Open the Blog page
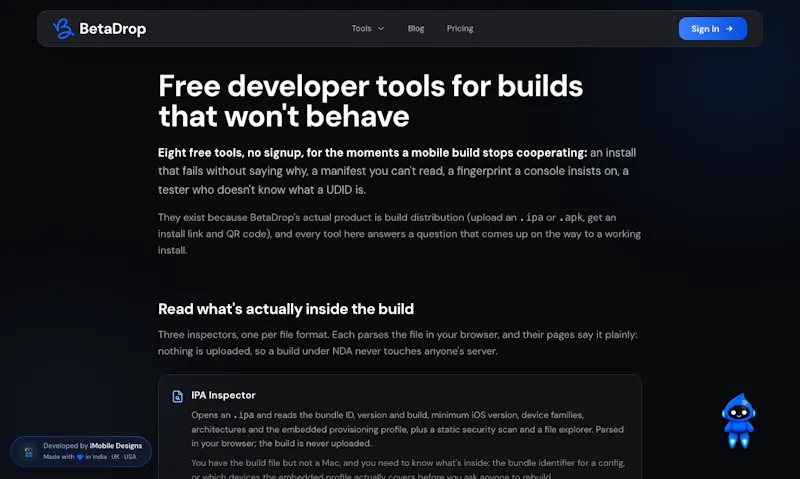The height and width of the screenshot is (479, 800). click(416, 29)
